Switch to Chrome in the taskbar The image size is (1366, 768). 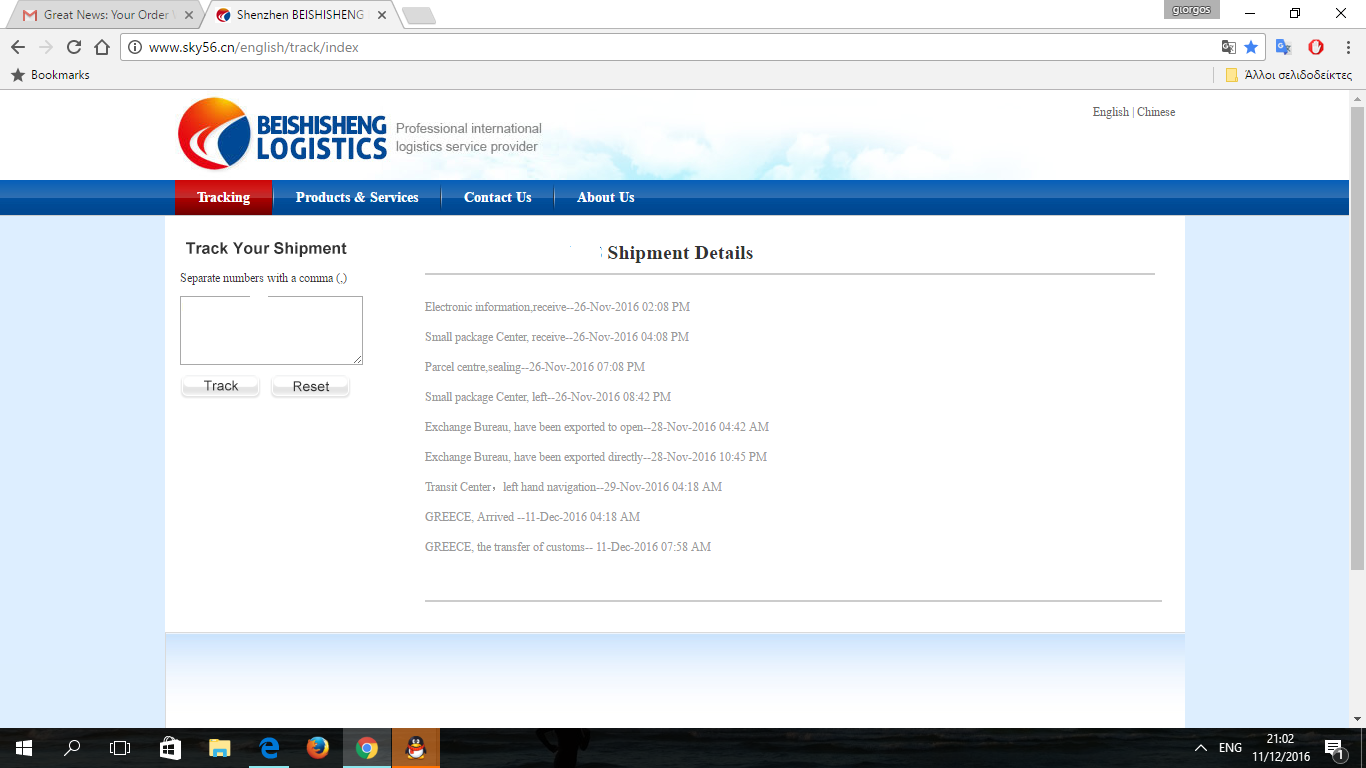[x=367, y=747]
